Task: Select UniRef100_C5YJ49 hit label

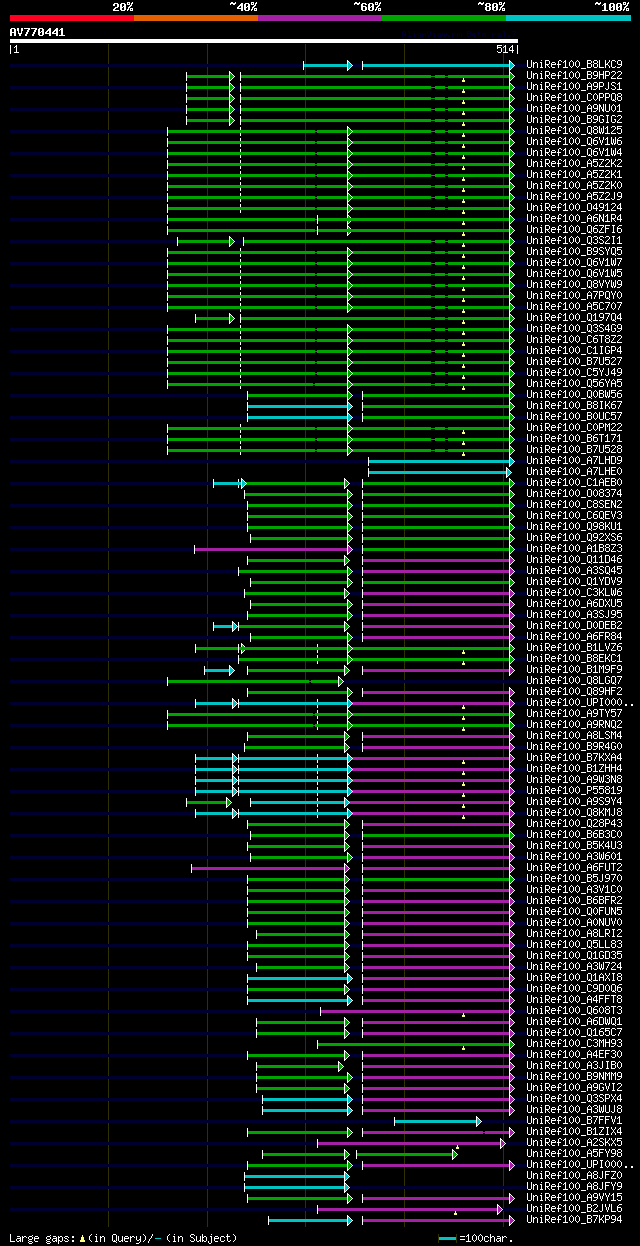Action: (574, 372)
